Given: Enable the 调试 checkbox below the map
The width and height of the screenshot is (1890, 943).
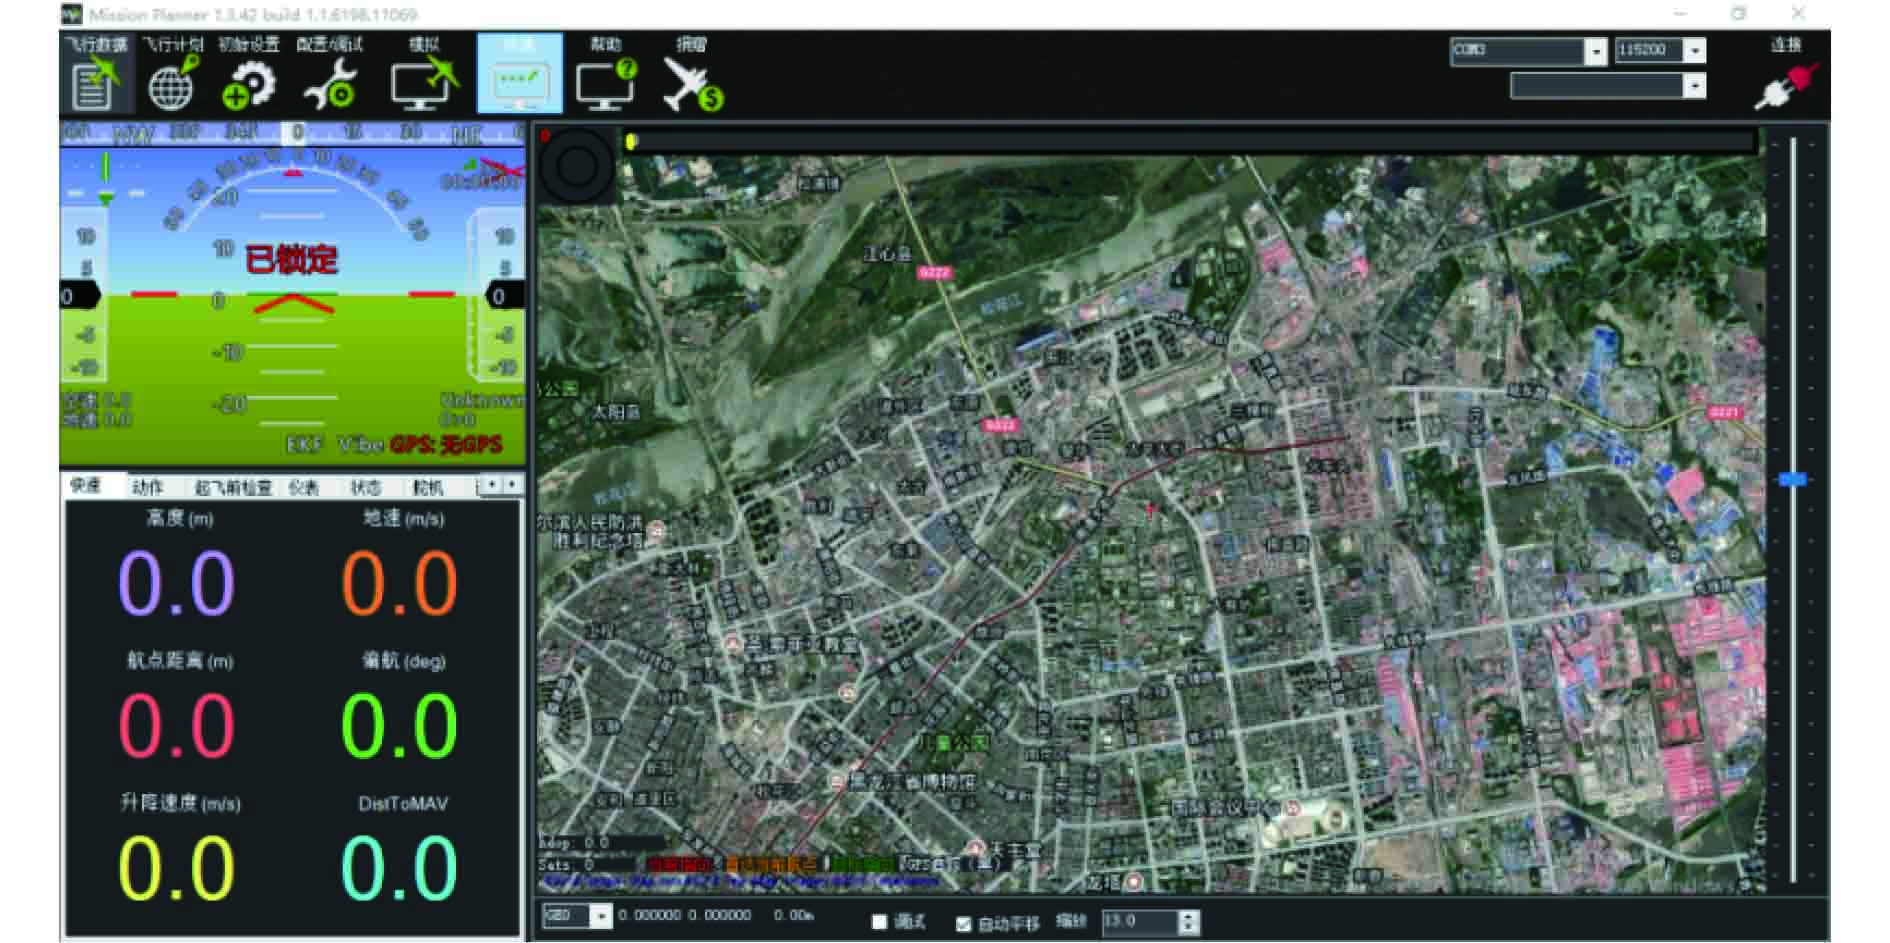Looking at the screenshot, I should [880, 922].
